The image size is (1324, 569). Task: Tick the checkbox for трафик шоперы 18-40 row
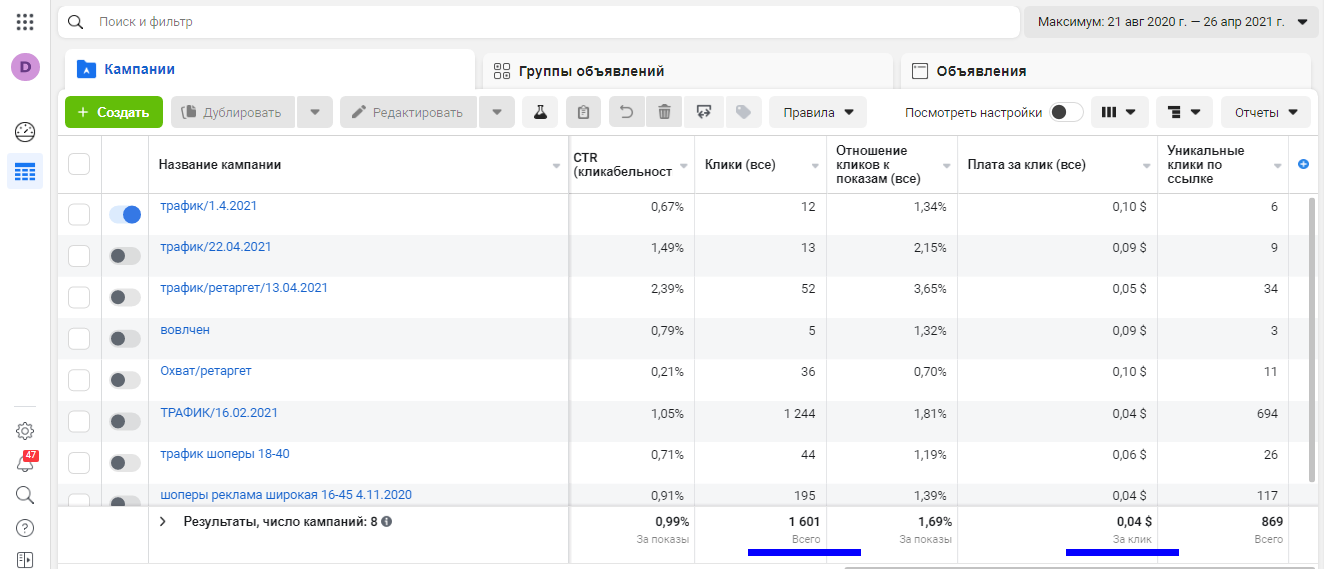[x=79, y=463]
